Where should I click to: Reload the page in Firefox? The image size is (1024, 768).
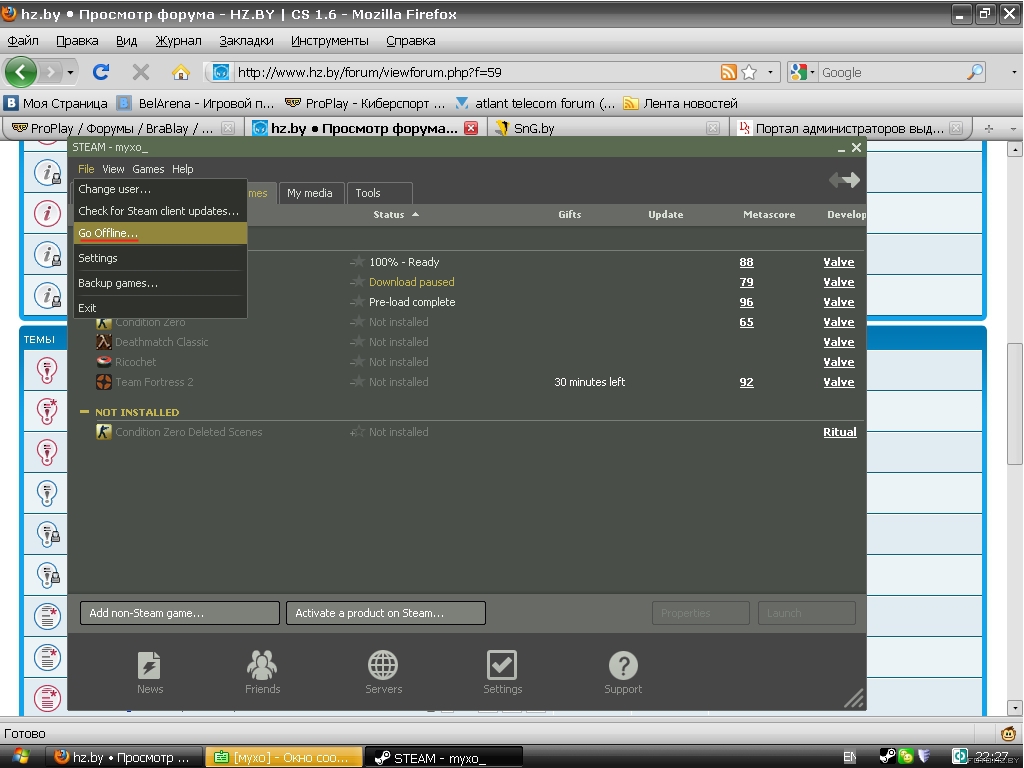101,72
